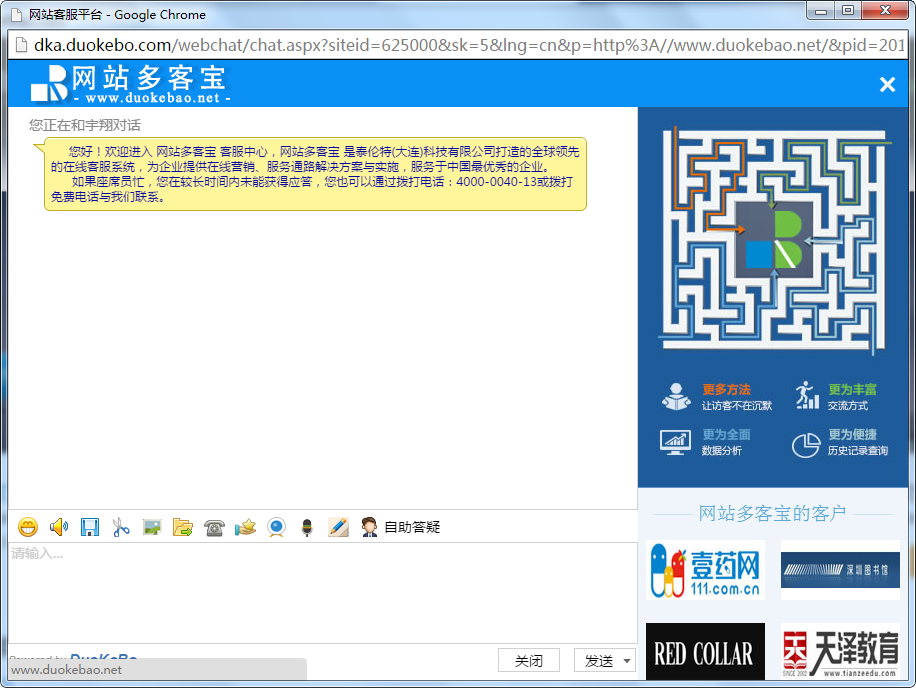Click the microphone voice icon
The height and width of the screenshot is (688, 916).
307,527
